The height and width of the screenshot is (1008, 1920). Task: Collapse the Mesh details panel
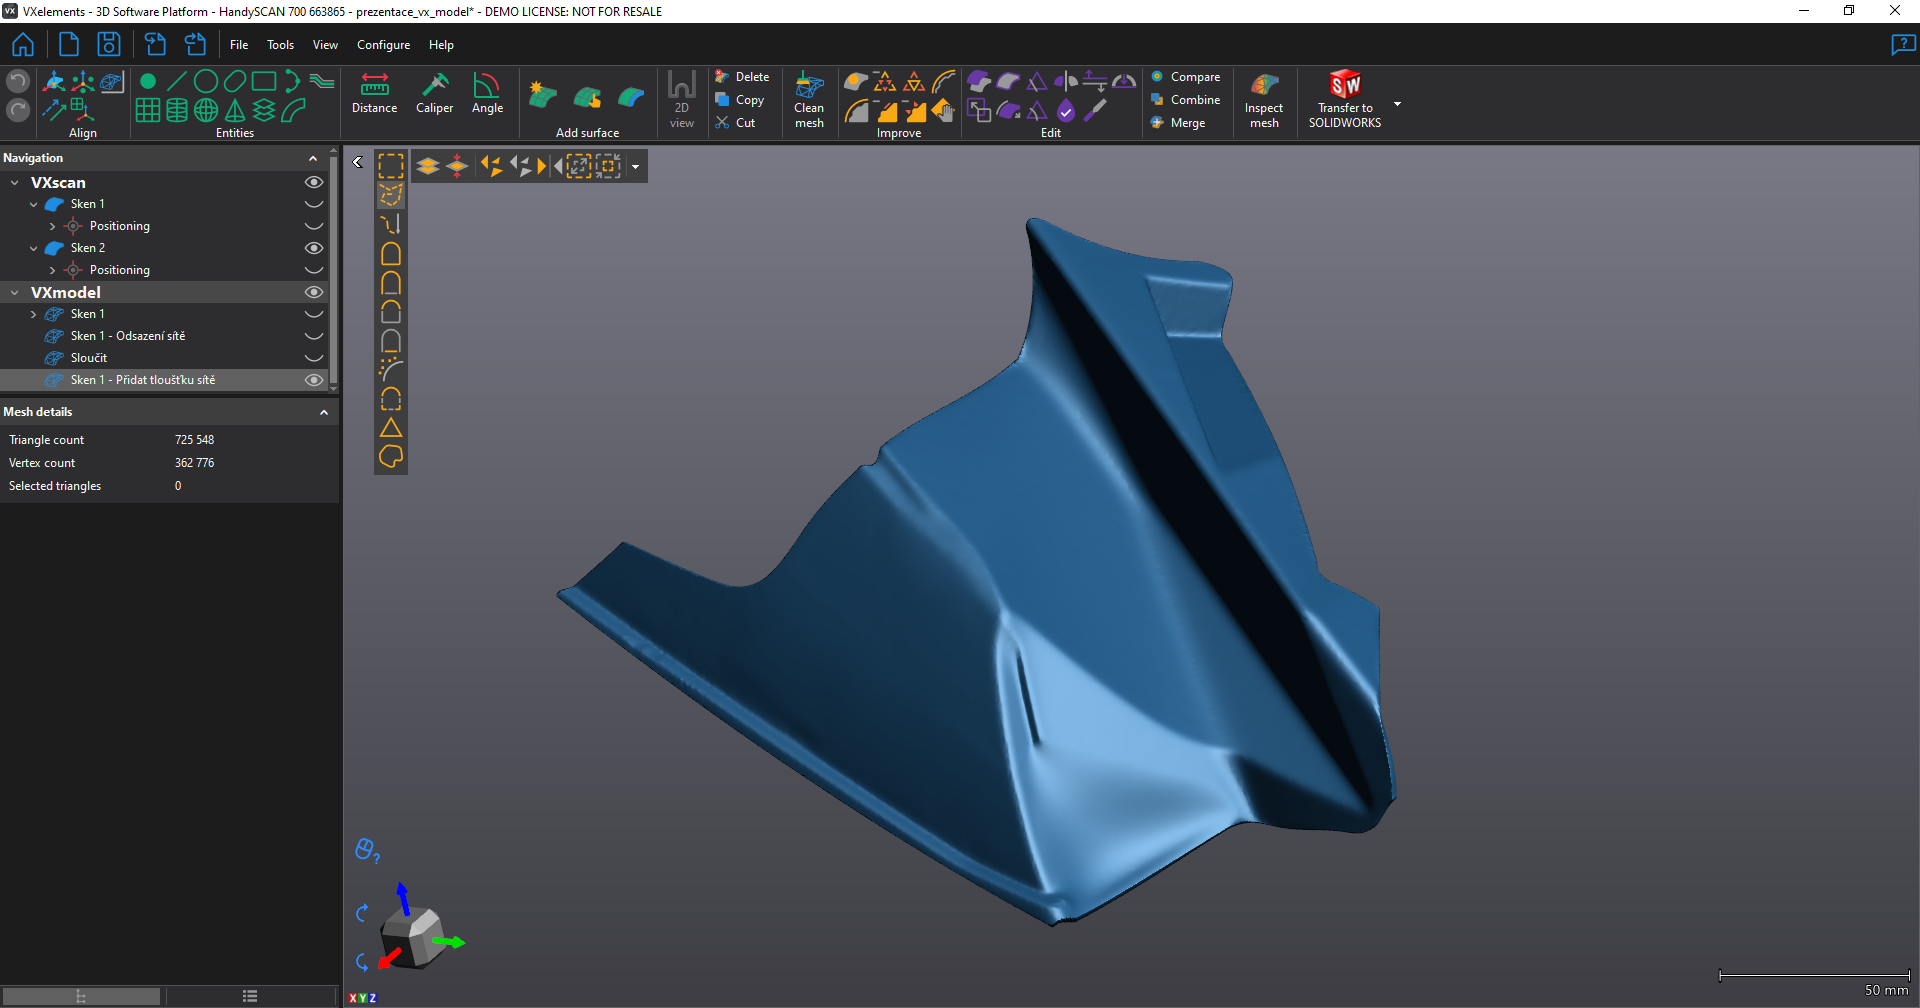click(x=324, y=412)
